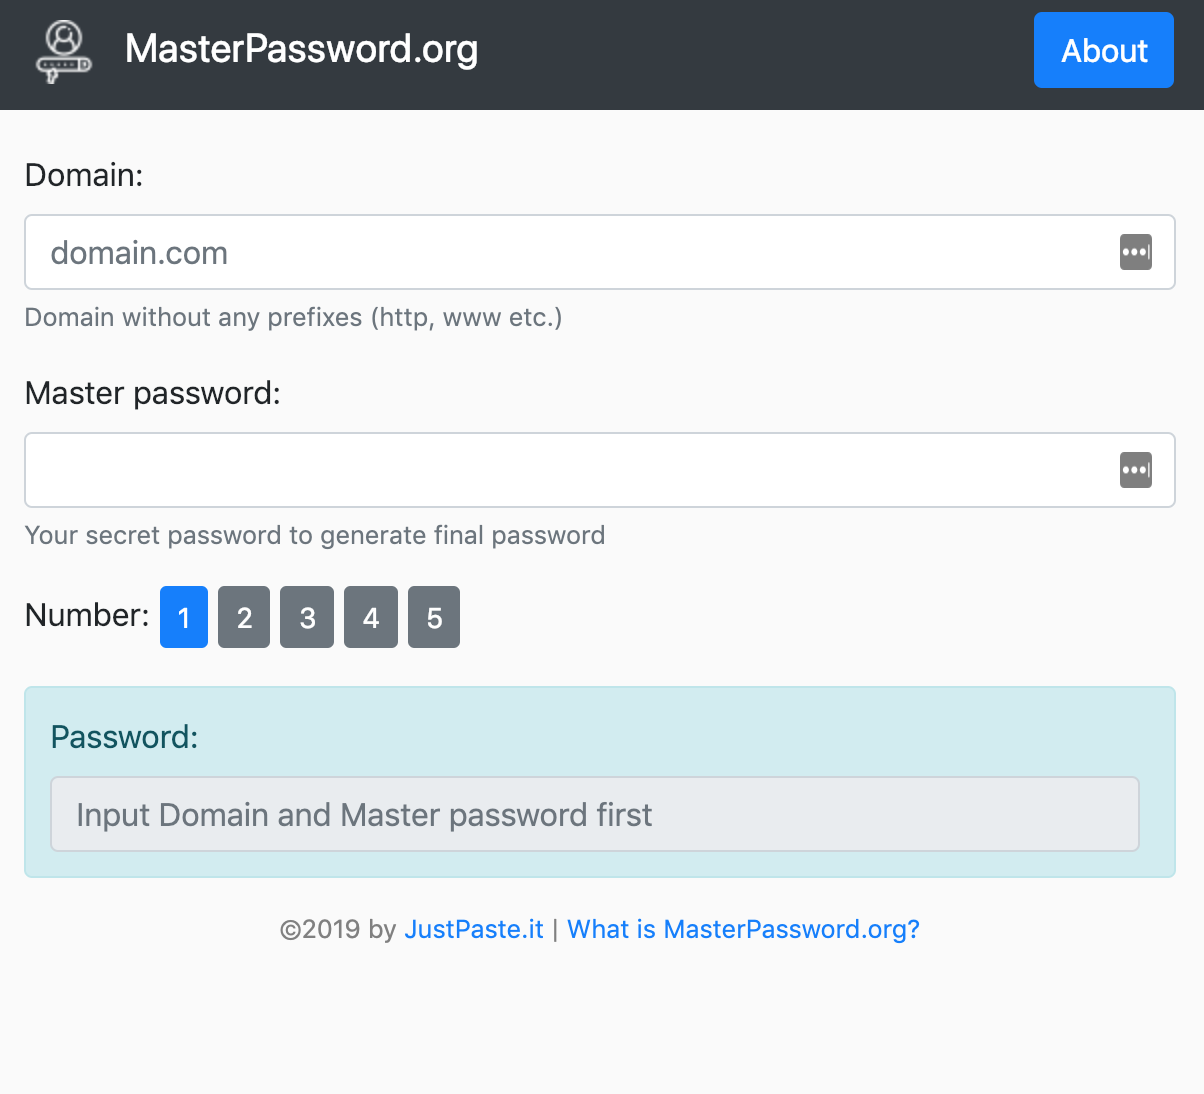The image size is (1204, 1094).
Task: Open "What is MasterPassword.org?" link
Action: (743, 929)
